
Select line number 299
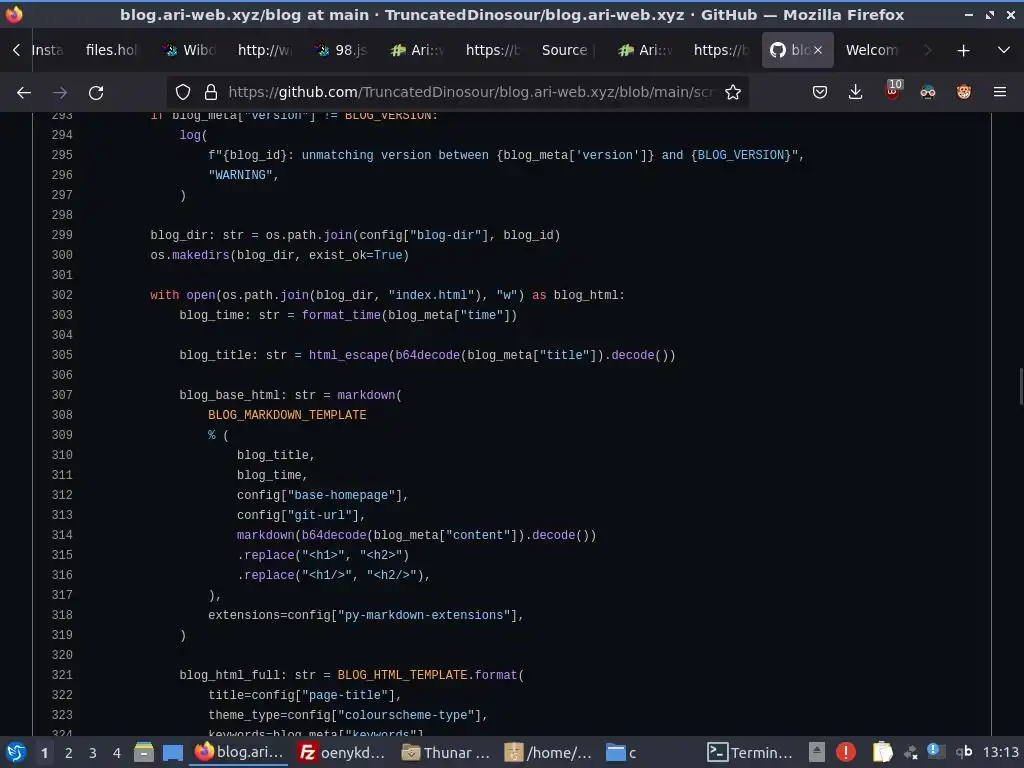(62, 235)
